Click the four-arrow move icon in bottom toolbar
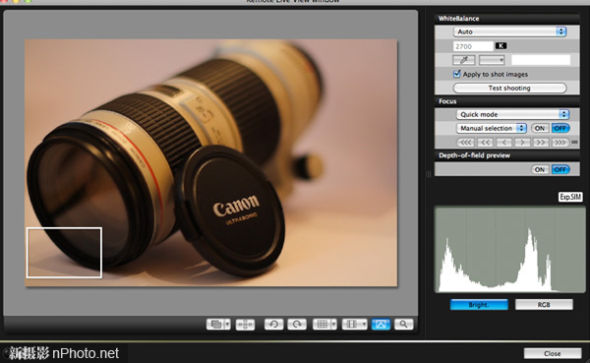The image size is (590, 363). point(245,324)
